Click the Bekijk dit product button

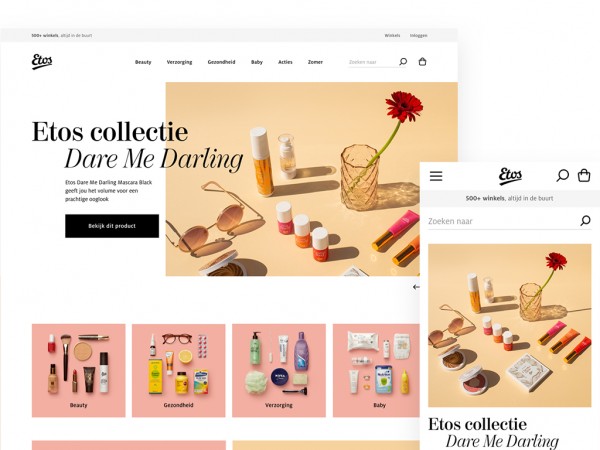[x=112, y=226]
